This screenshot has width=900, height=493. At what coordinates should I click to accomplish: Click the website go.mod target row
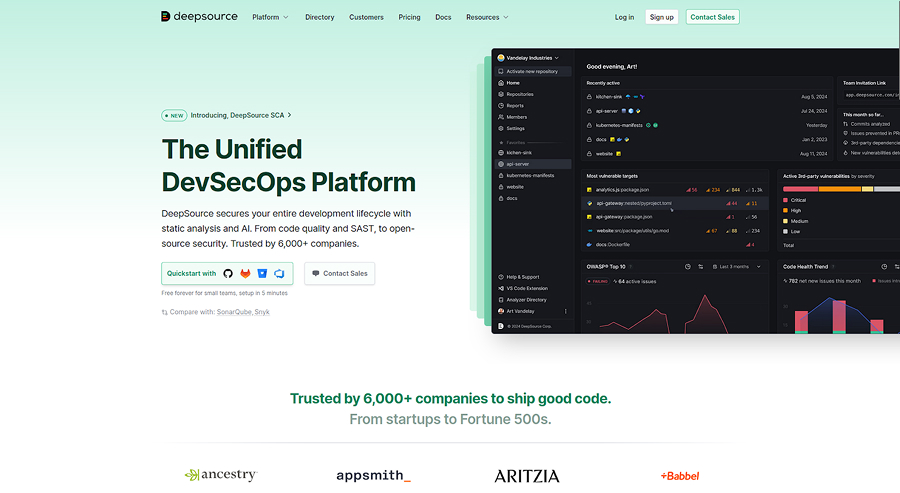(674, 231)
